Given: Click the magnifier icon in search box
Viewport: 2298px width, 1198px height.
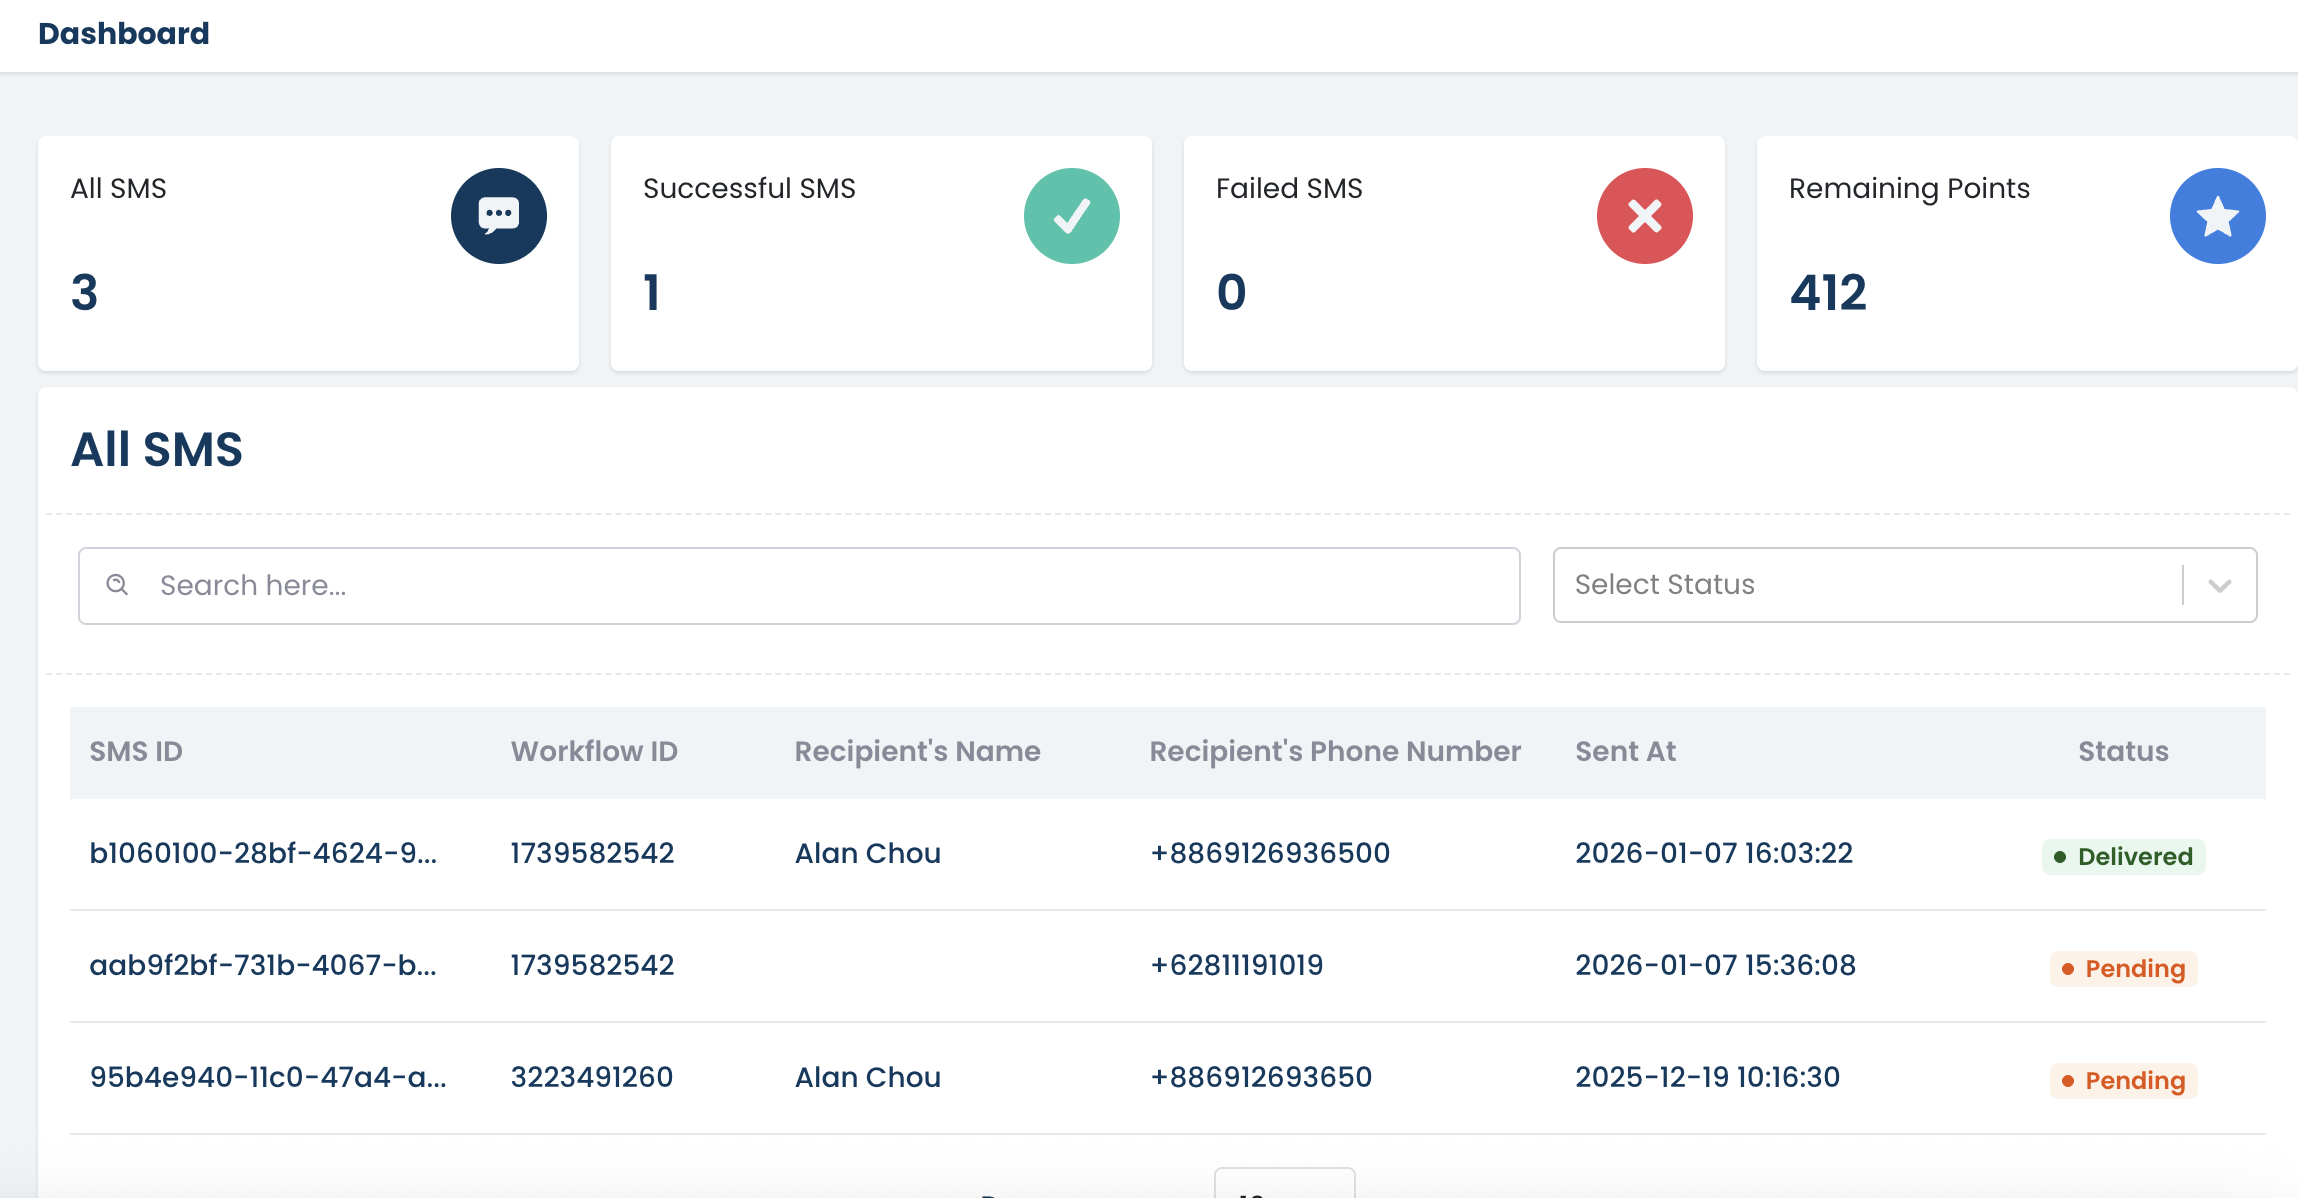Looking at the screenshot, I should tap(117, 585).
